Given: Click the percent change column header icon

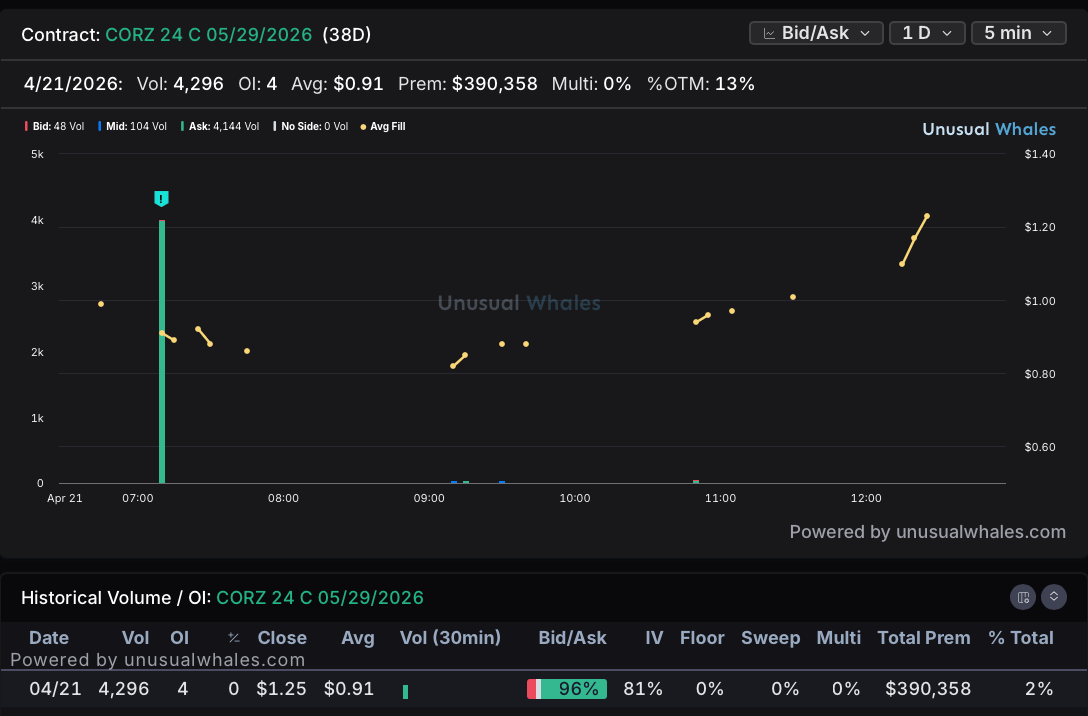Looking at the screenshot, I should tap(234, 638).
